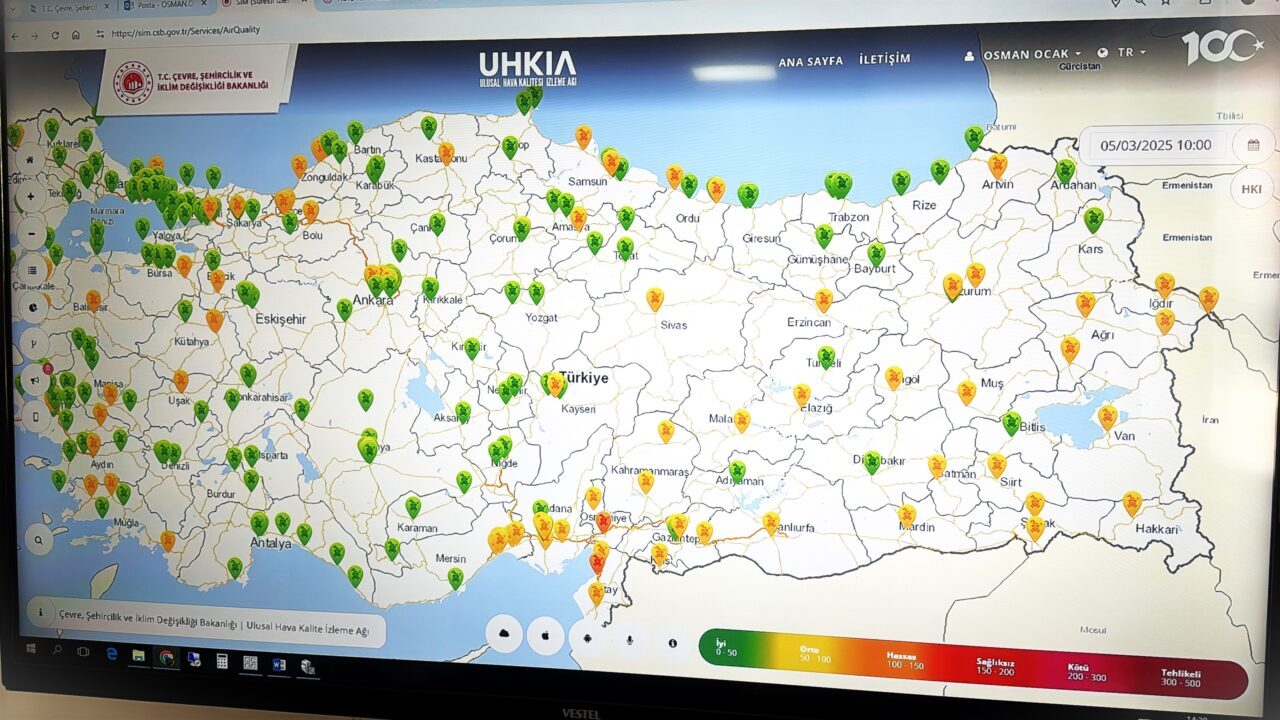The image size is (1280, 720).
Task: Click the cloud weather icon button
Action: point(504,635)
